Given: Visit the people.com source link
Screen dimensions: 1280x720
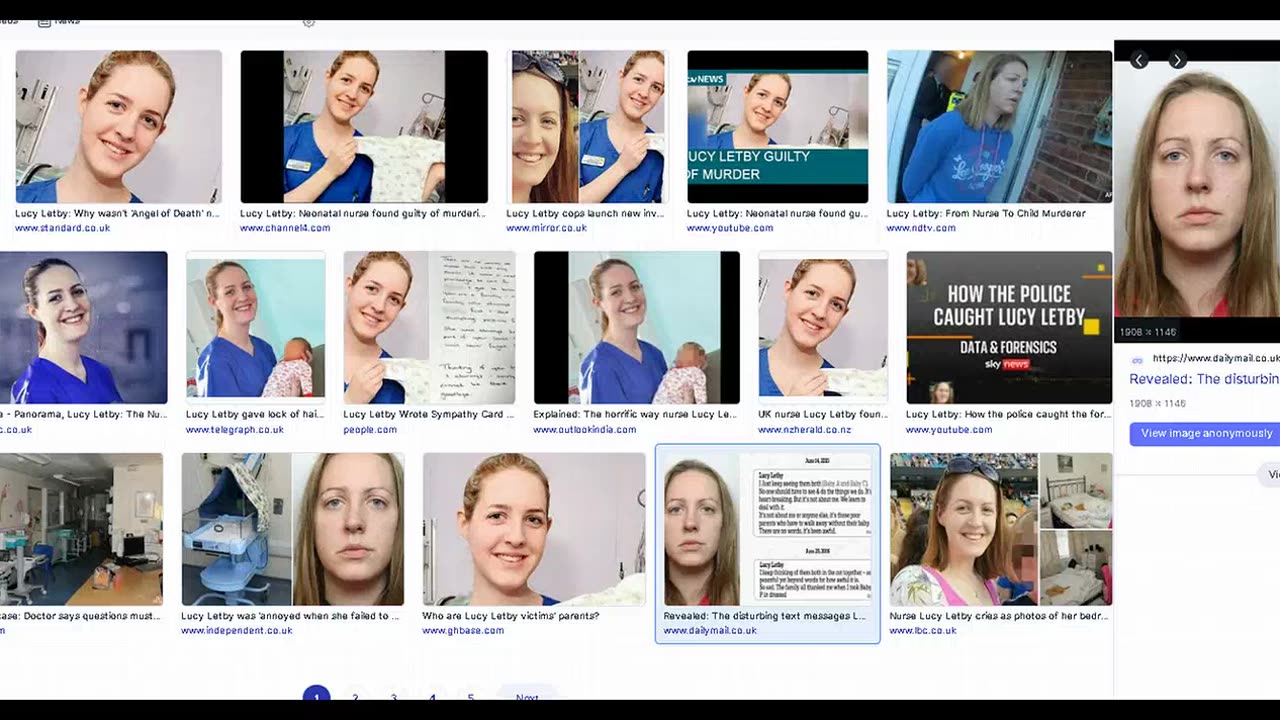Looking at the screenshot, I should point(370,430).
